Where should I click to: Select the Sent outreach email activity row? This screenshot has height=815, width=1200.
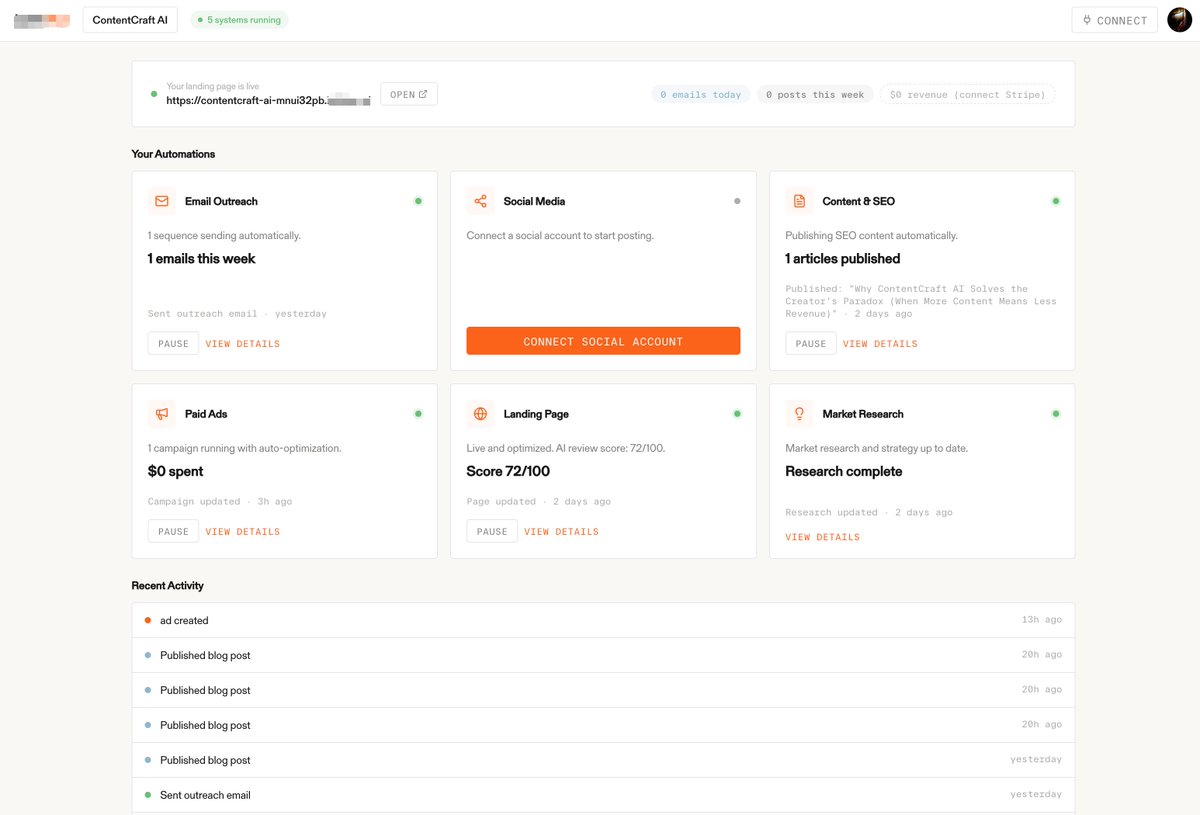click(x=603, y=795)
